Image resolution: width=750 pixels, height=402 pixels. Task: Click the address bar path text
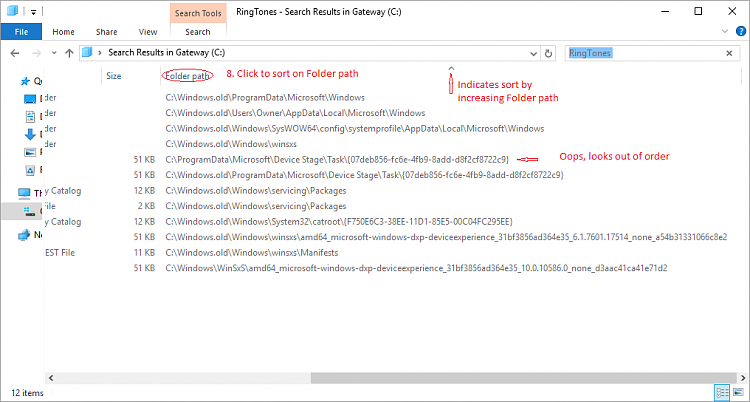(x=166, y=53)
